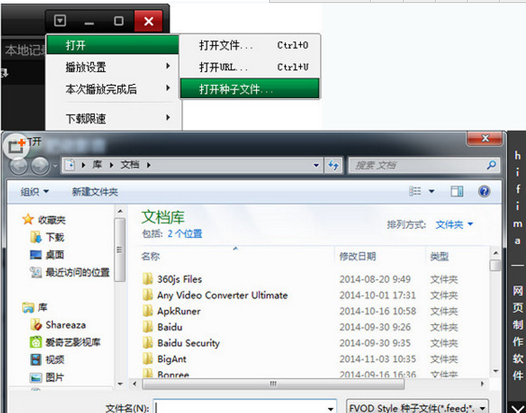
Task: Click 库 in the address breadcrumb
Action: click(x=97, y=165)
